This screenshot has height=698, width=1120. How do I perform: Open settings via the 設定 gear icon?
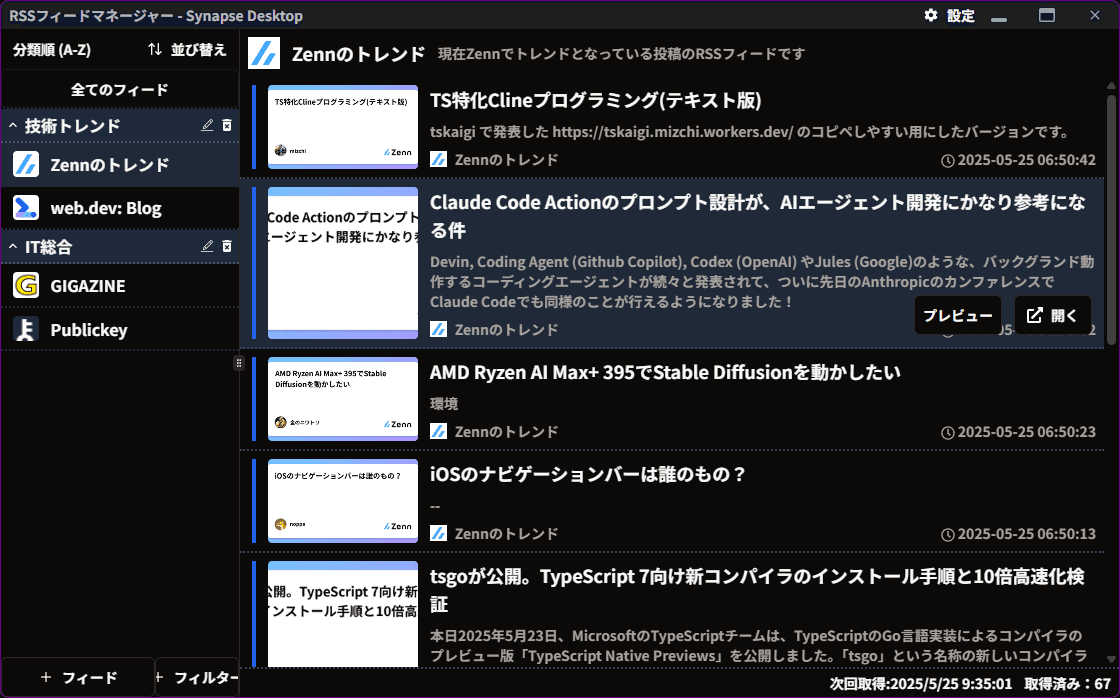coord(931,15)
